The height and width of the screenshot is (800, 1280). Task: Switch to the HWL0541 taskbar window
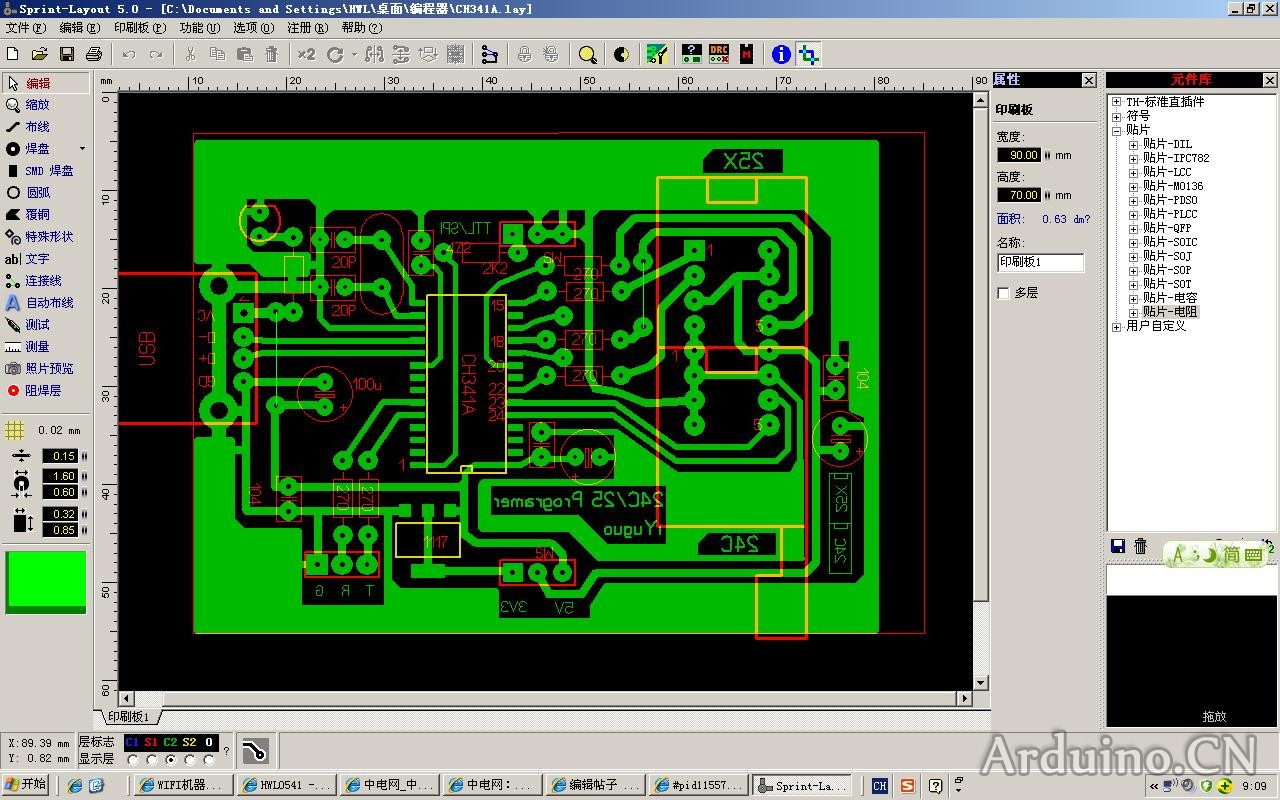click(285, 785)
